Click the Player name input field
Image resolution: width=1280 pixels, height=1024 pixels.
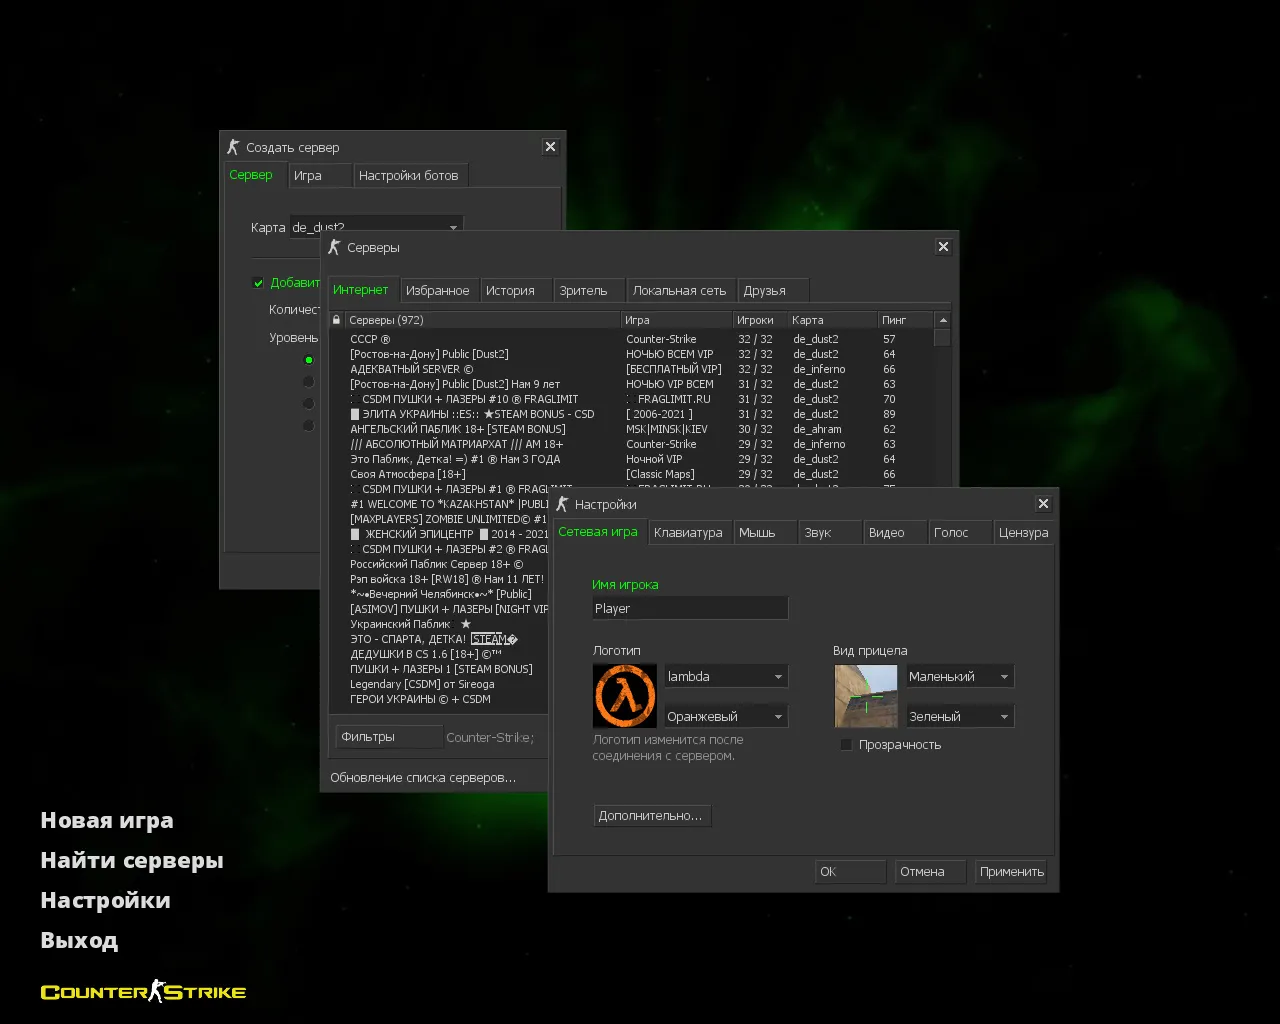point(689,607)
